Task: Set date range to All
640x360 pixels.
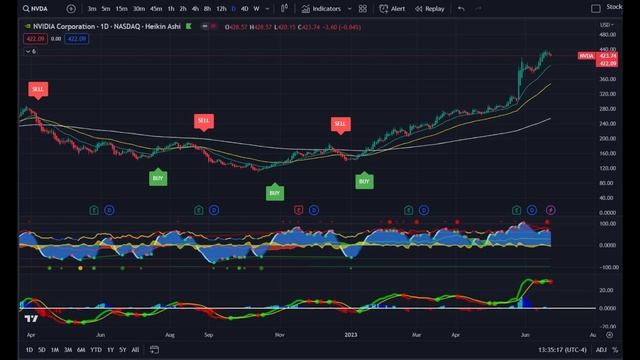Action: 135,350
